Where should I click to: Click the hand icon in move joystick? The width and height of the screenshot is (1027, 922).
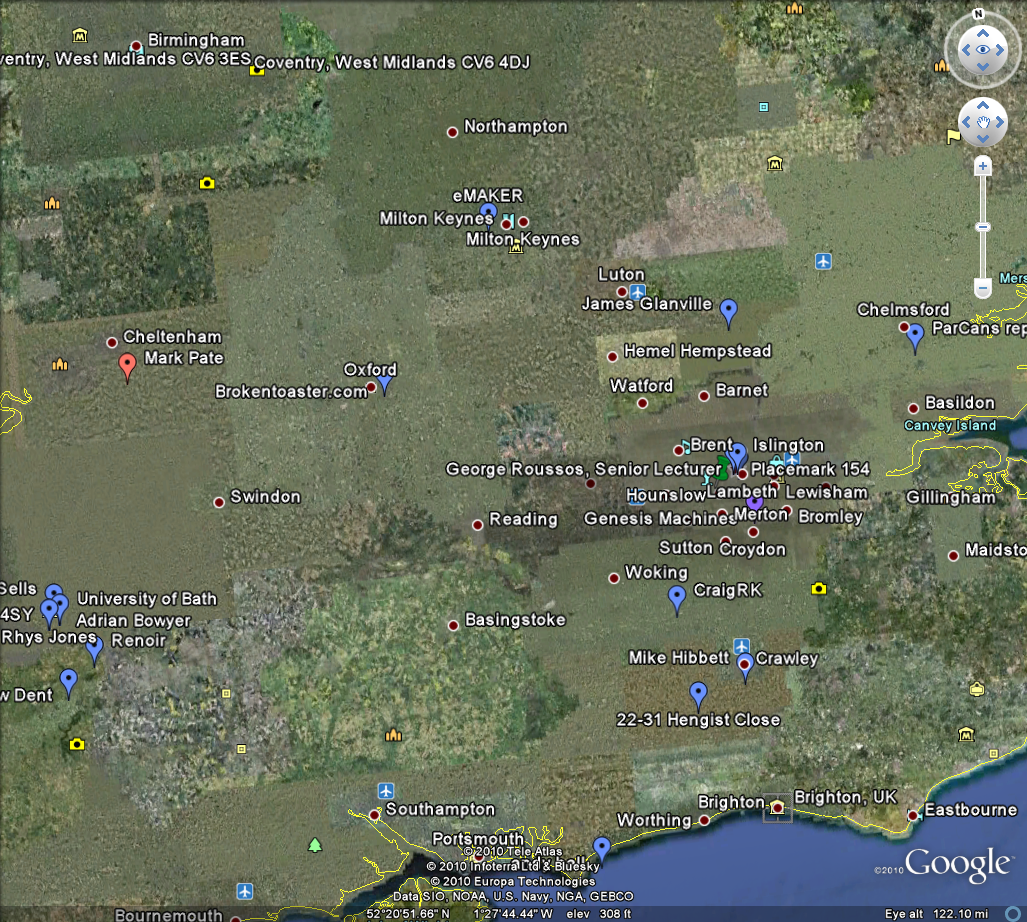point(982,122)
